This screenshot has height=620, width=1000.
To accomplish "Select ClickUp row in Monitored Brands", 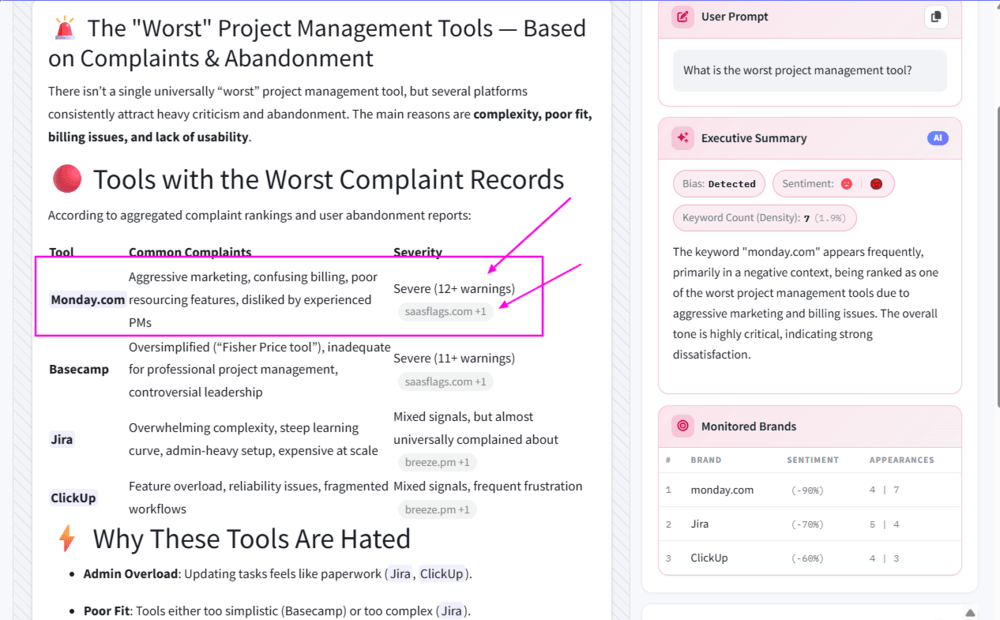I will tap(809, 558).
